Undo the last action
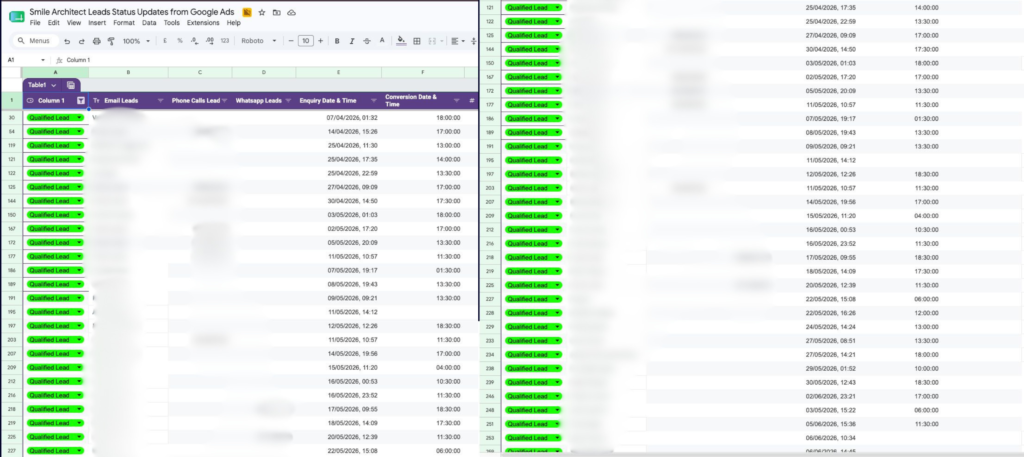 (x=67, y=40)
